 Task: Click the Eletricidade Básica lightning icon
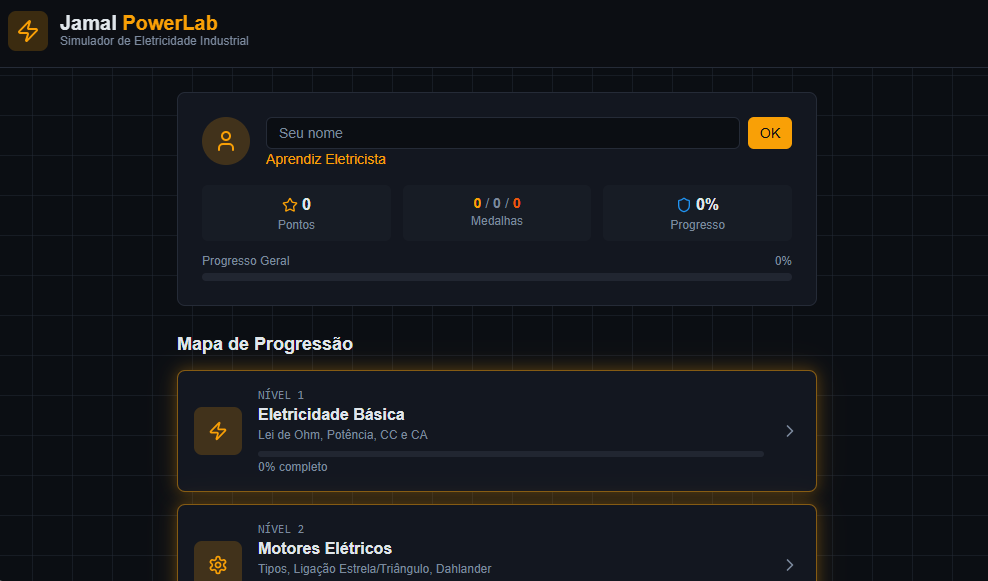click(218, 431)
